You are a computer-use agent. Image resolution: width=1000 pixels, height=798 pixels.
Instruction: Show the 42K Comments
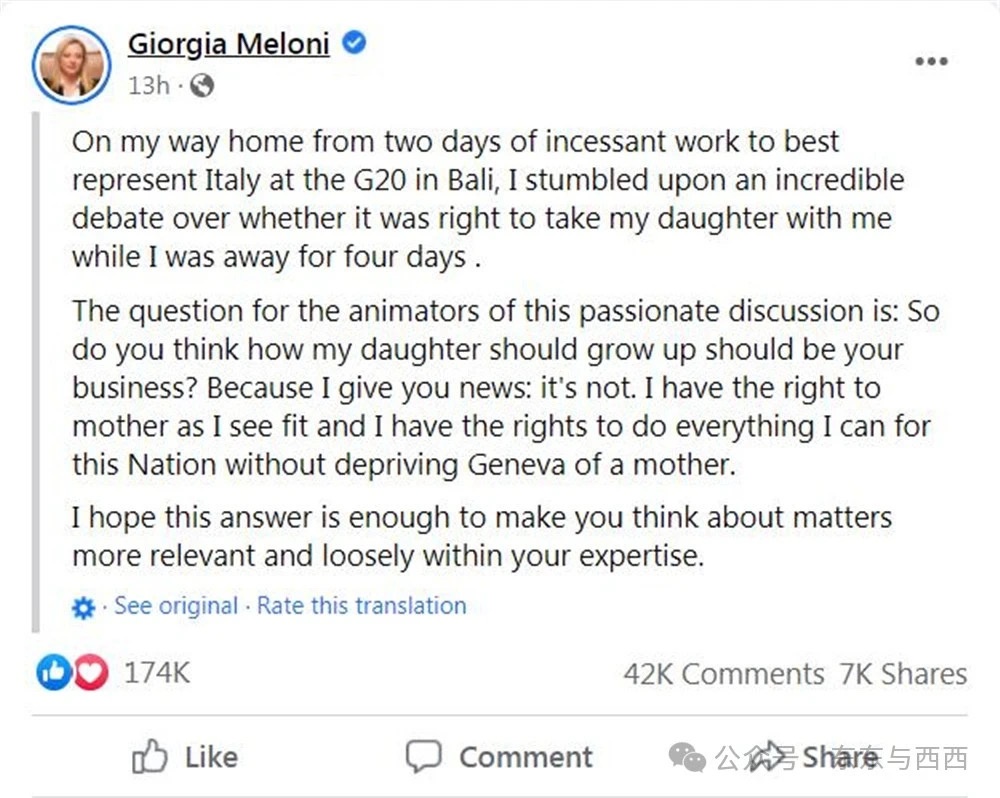tap(724, 674)
